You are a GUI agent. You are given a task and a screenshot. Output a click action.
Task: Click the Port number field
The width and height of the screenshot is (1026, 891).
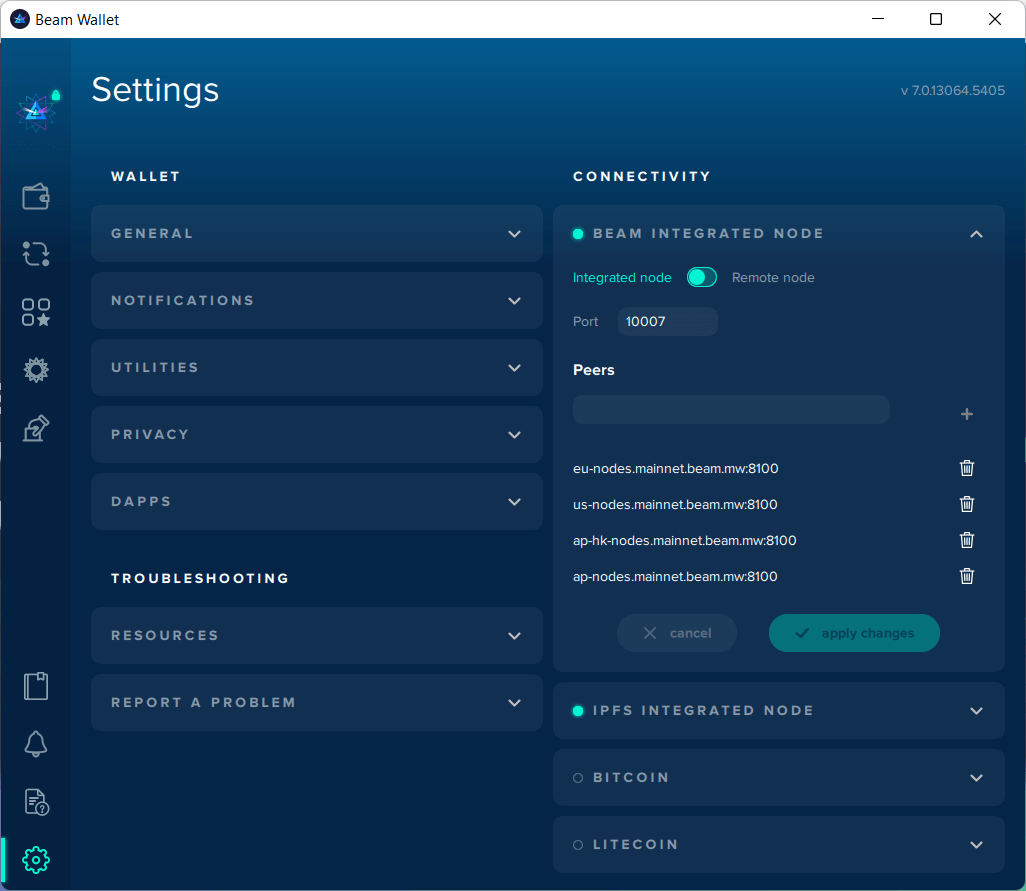pyautogui.click(x=667, y=322)
